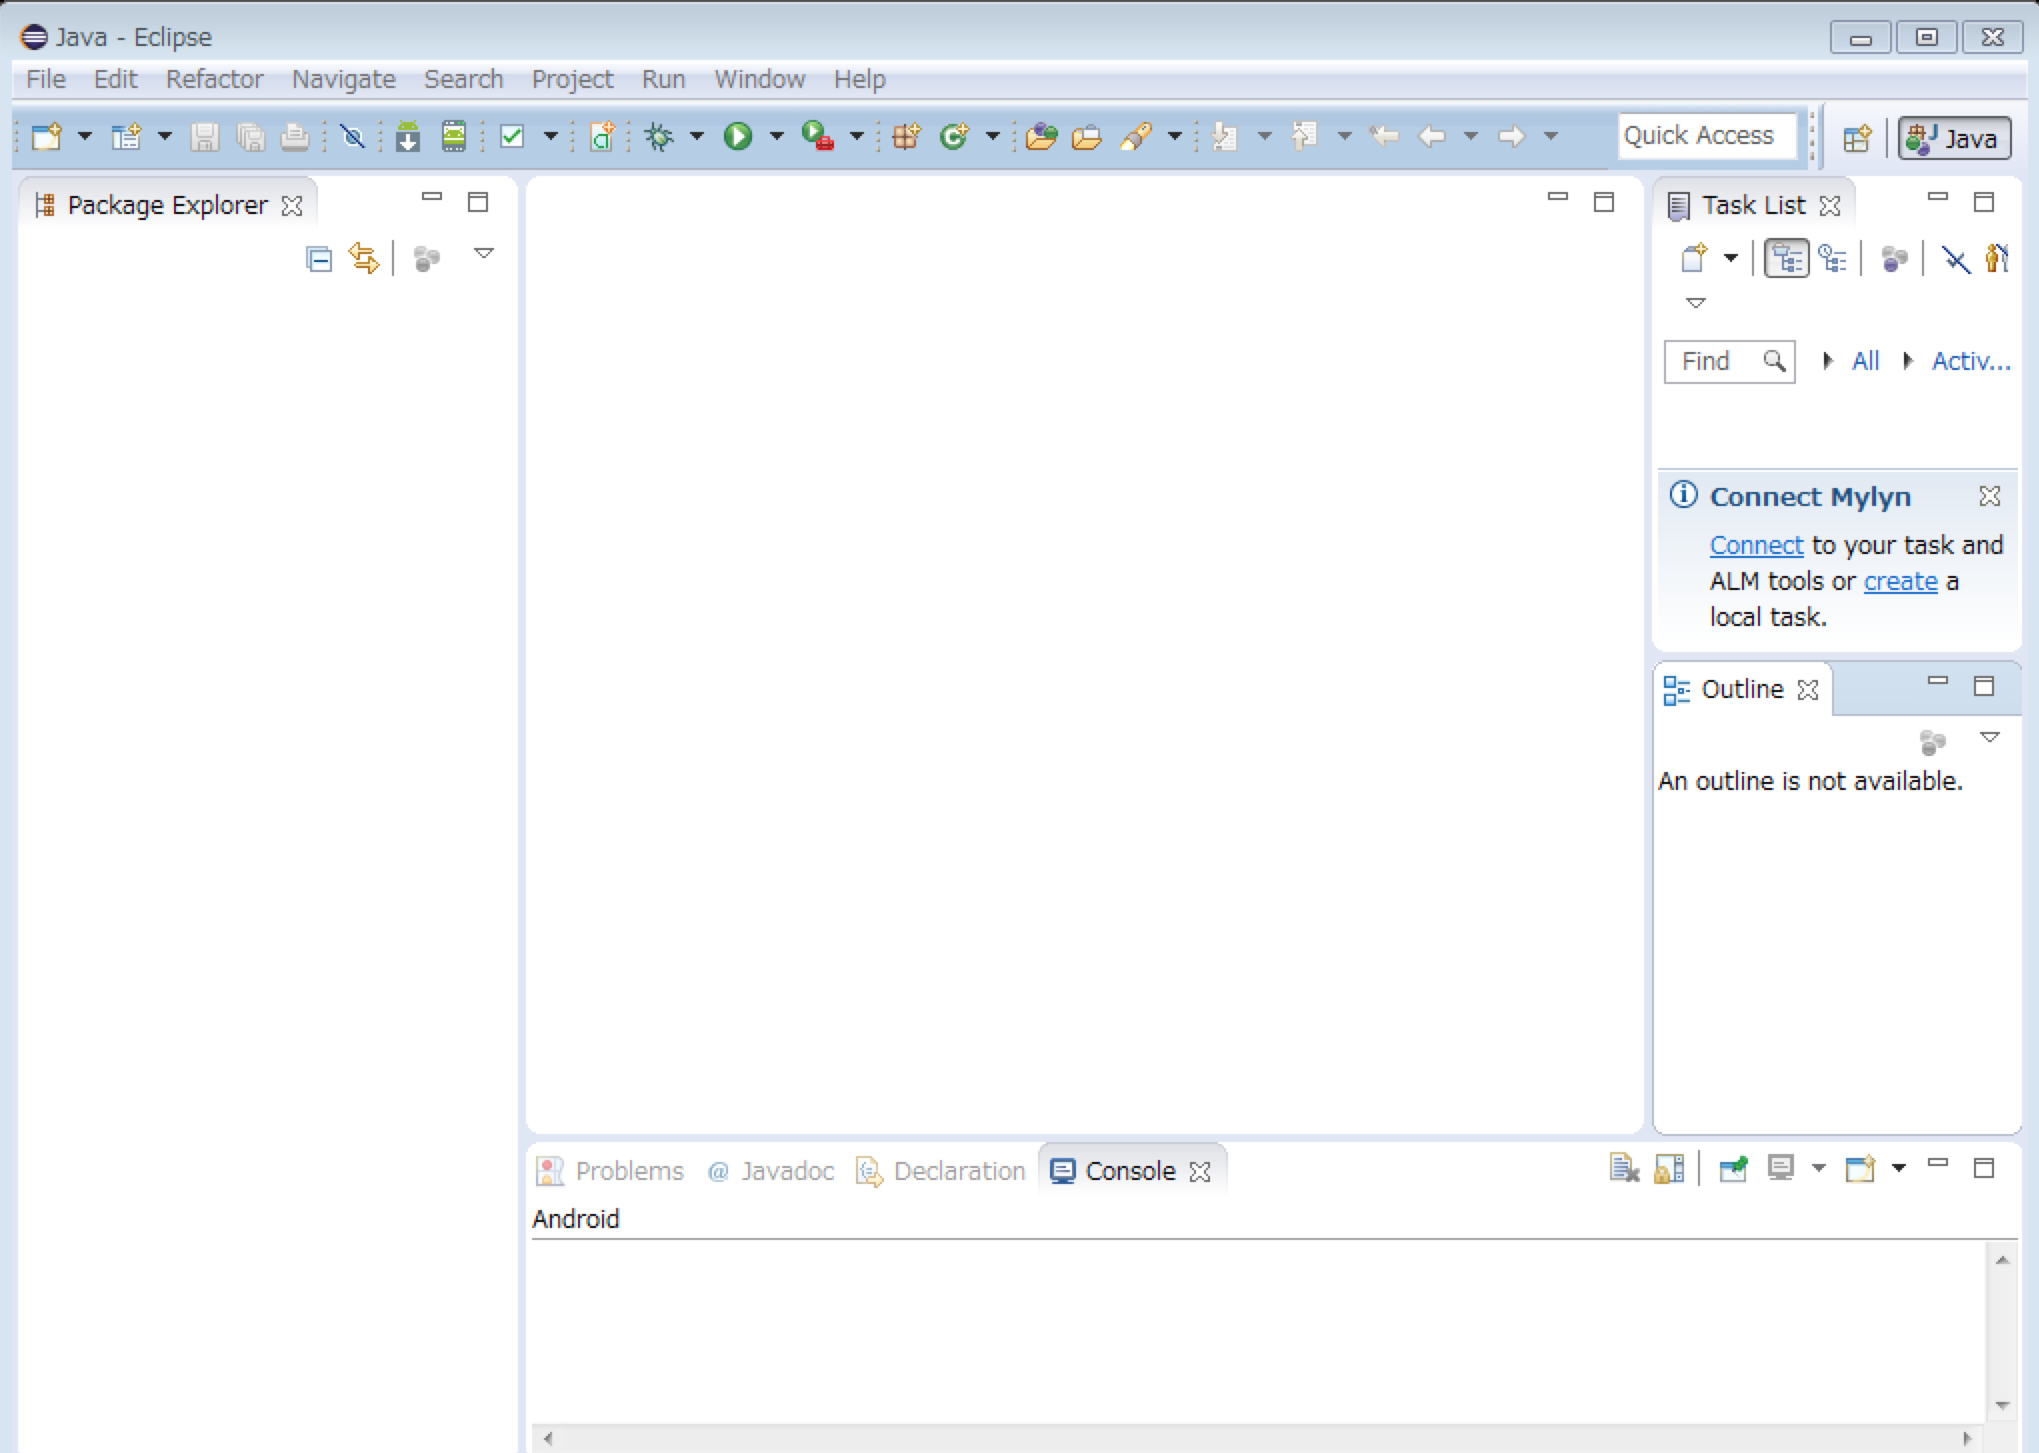Click the Console vertical scrollbar down arrow
The width and height of the screenshot is (2039, 1453).
(x=2002, y=1405)
